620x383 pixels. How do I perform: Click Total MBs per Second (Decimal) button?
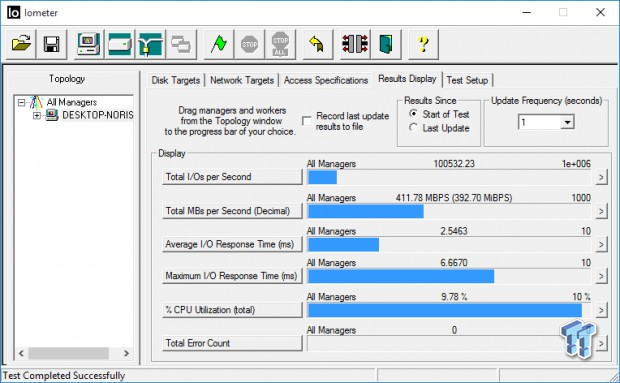[x=232, y=211]
